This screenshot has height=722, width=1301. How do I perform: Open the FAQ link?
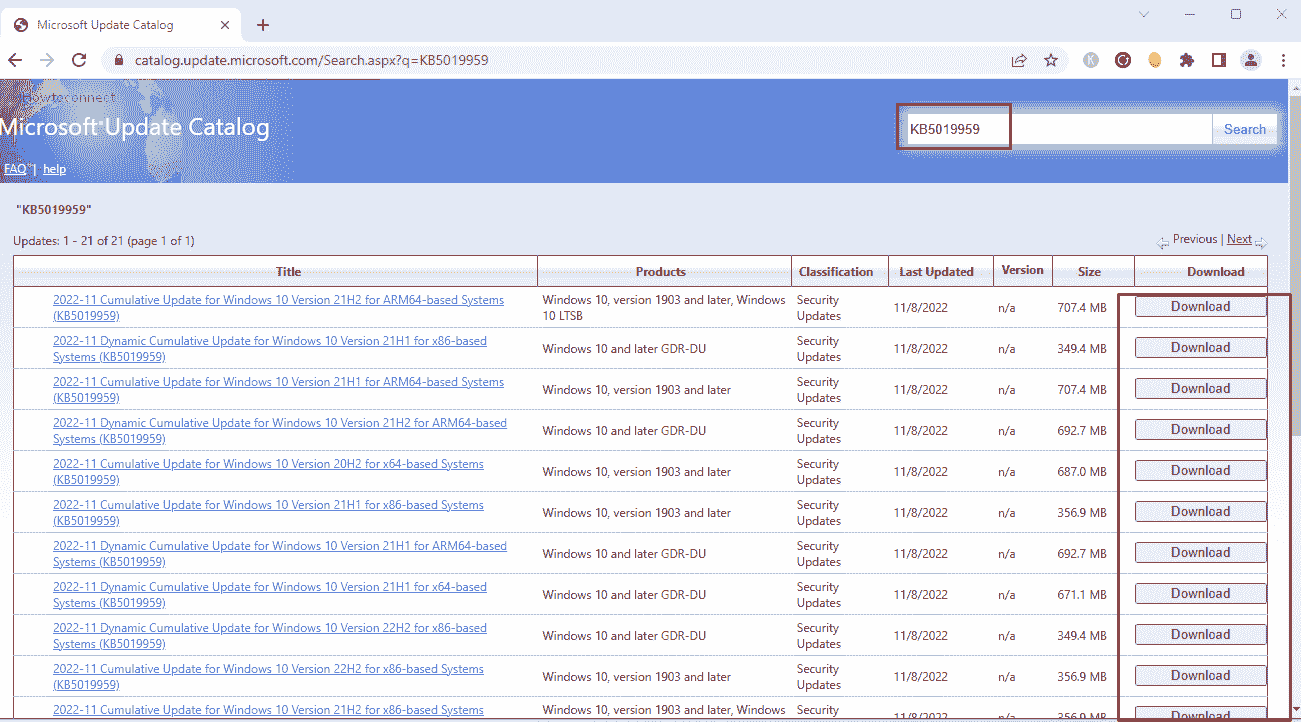(15, 169)
